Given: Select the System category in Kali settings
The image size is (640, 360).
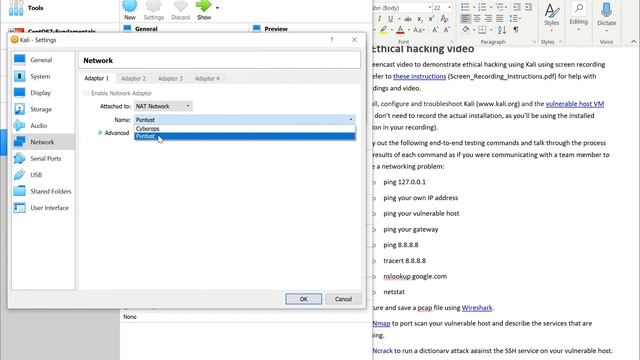Looking at the screenshot, I should point(40,76).
